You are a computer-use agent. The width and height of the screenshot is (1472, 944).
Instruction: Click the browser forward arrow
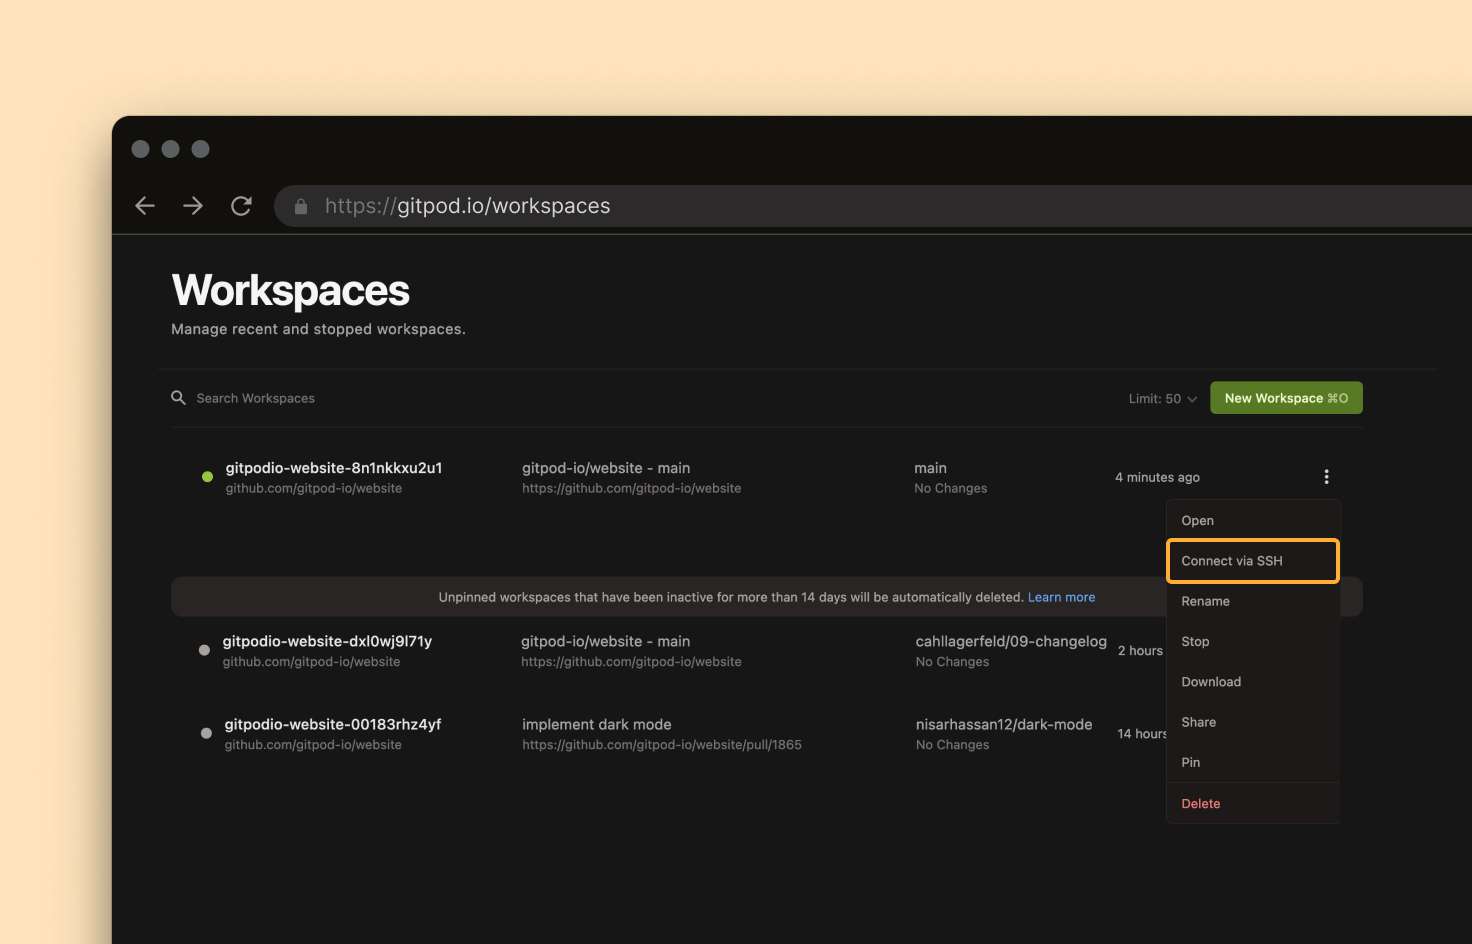pos(193,206)
